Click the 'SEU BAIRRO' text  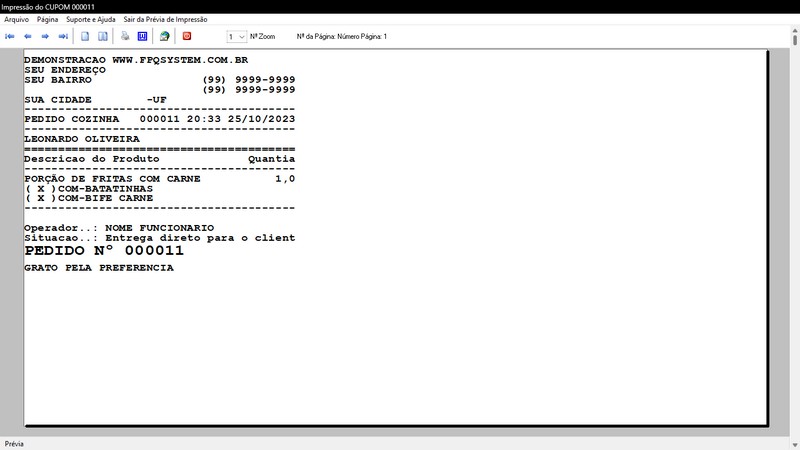click(58, 80)
